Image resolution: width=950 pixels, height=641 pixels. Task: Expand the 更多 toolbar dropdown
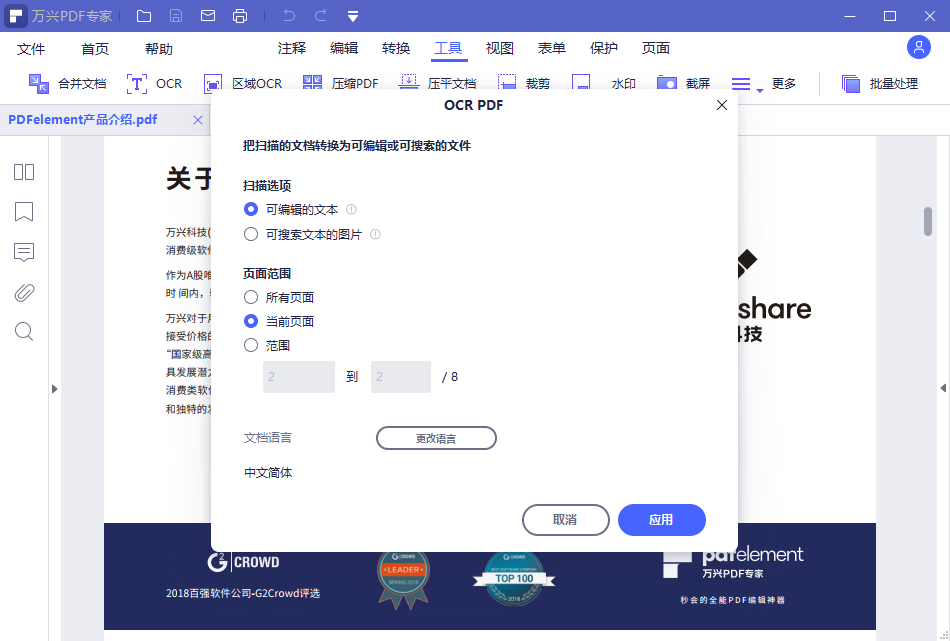(x=784, y=84)
